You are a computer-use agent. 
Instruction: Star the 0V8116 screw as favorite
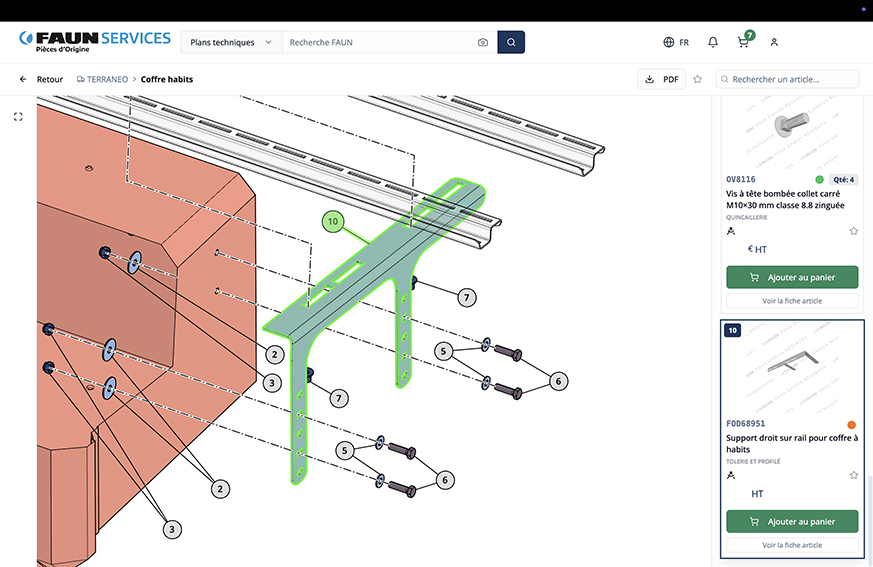853,231
